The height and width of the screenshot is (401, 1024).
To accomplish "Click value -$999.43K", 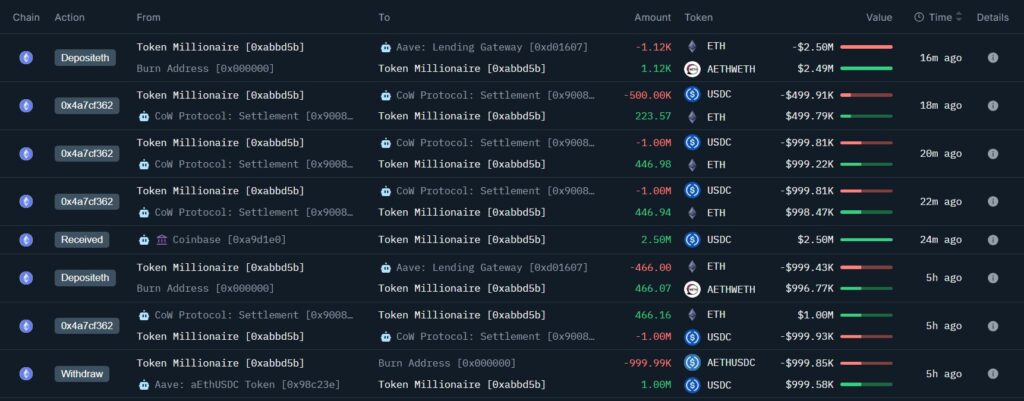I will pos(807,267).
